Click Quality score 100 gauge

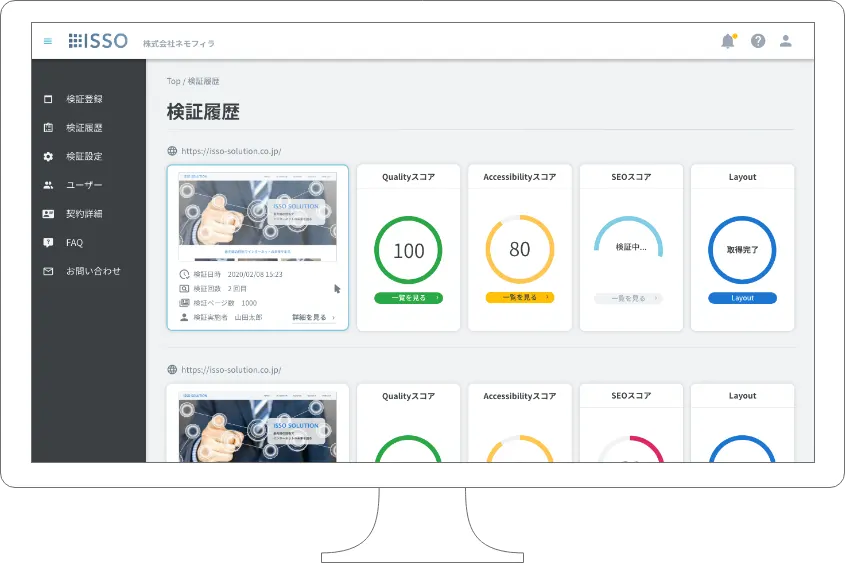click(x=408, y=250)
